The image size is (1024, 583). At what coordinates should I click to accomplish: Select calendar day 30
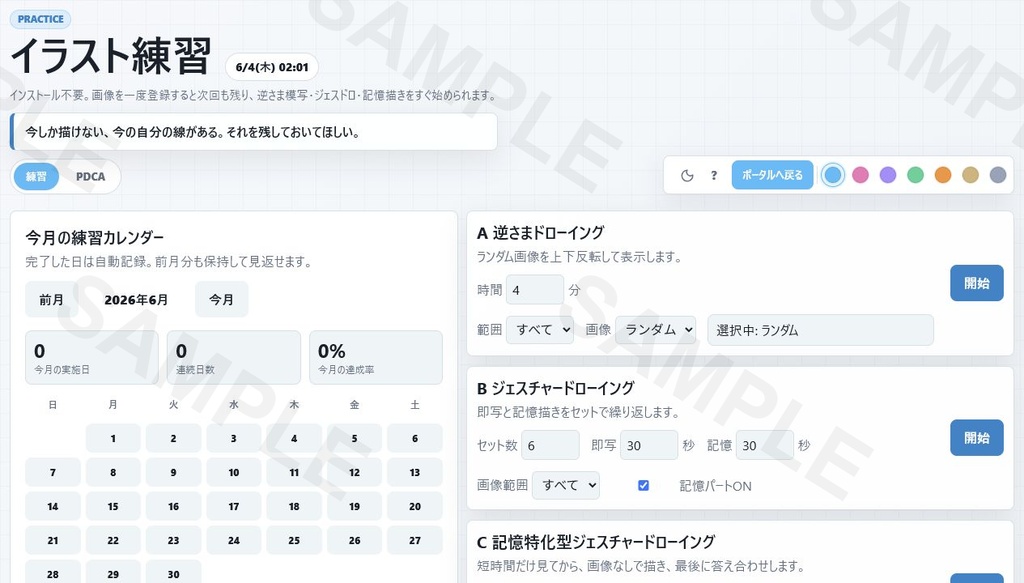173,573
